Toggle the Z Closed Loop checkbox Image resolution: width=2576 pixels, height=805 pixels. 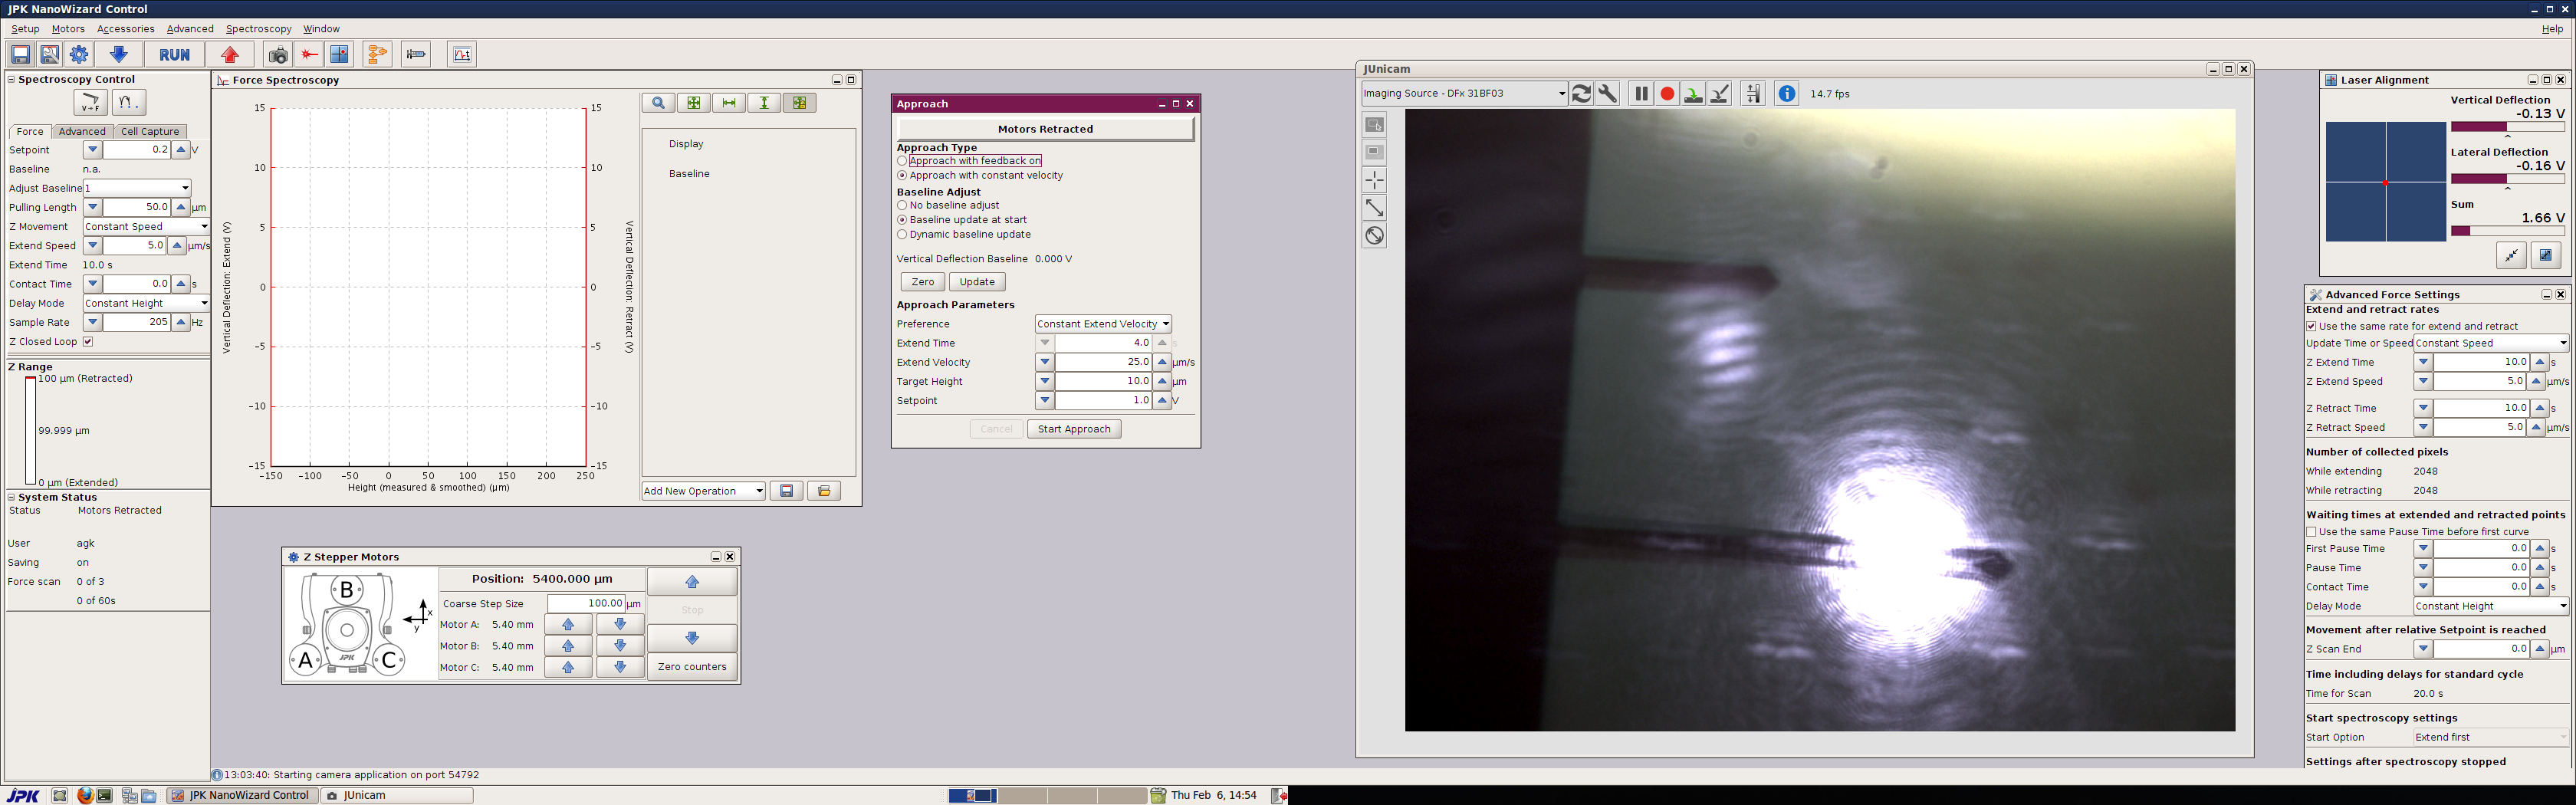click(x=88, y=342)
